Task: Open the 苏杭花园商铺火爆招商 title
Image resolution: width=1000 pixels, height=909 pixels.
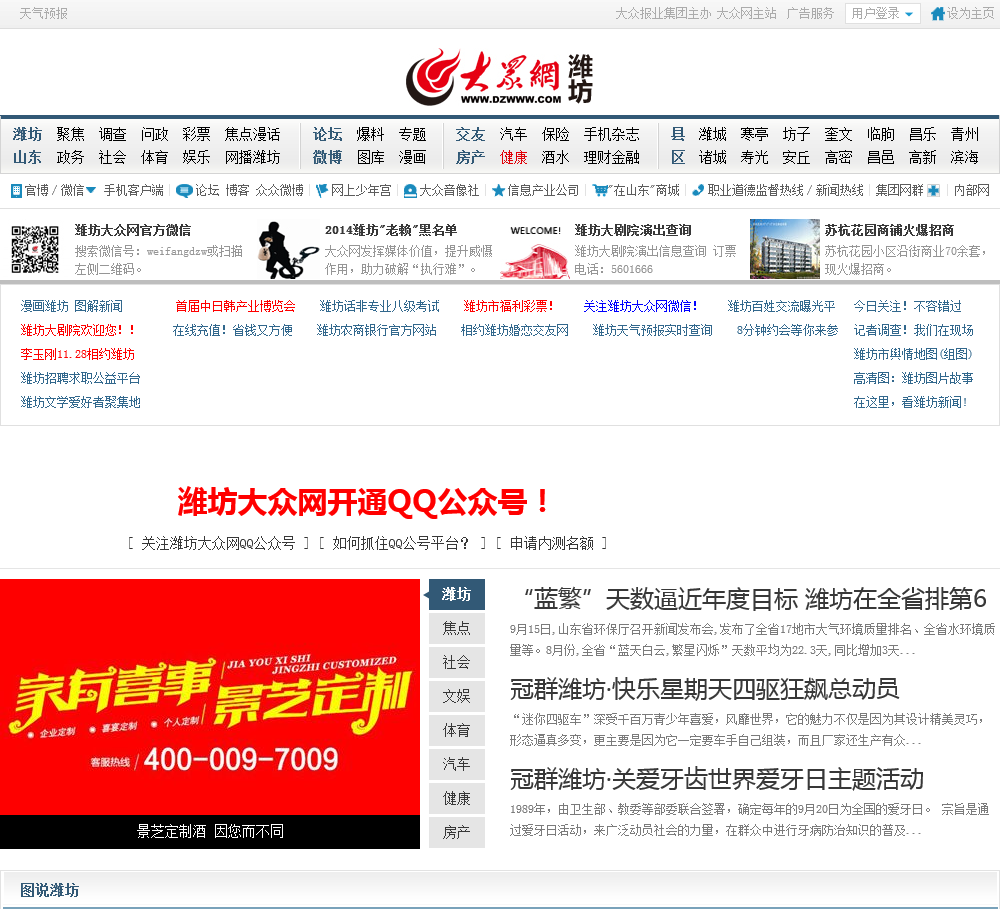Action: [x=889, y=230]
